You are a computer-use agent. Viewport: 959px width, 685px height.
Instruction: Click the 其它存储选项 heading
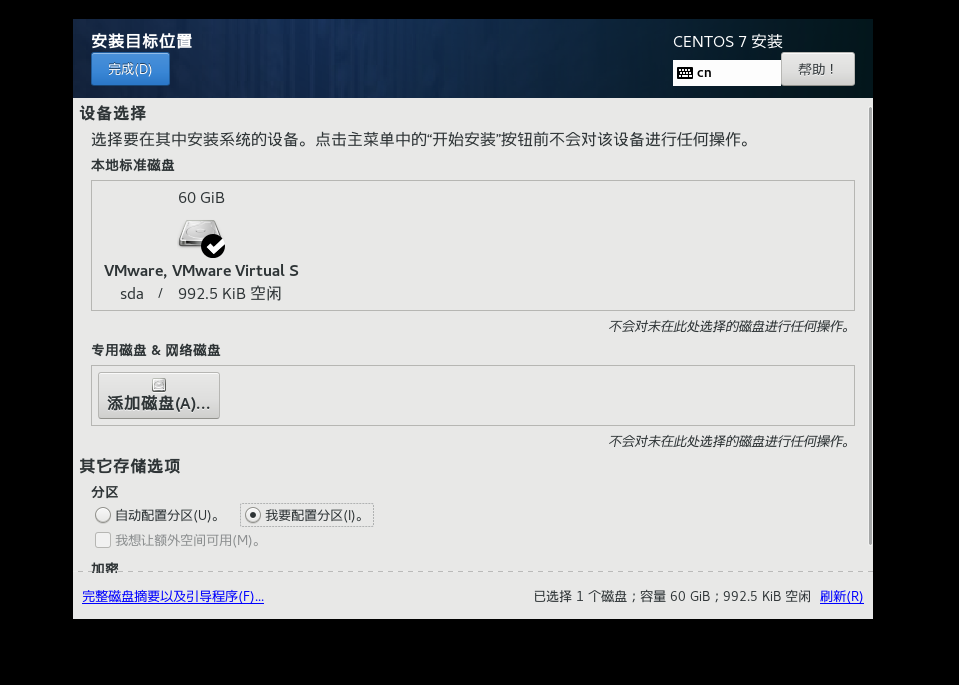[x=130, y=466]
